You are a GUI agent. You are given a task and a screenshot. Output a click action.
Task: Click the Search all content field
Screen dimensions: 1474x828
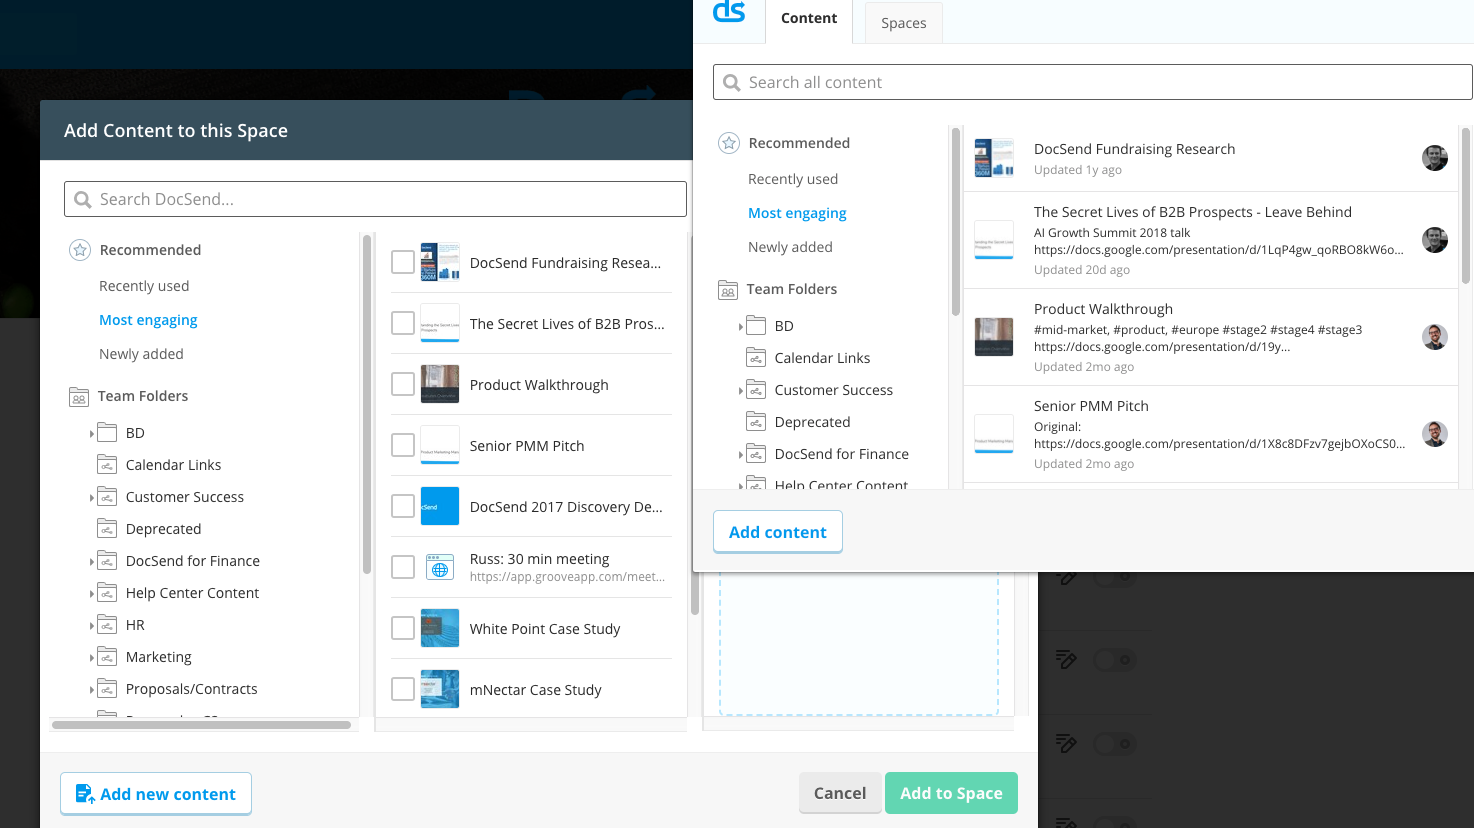1092,82
